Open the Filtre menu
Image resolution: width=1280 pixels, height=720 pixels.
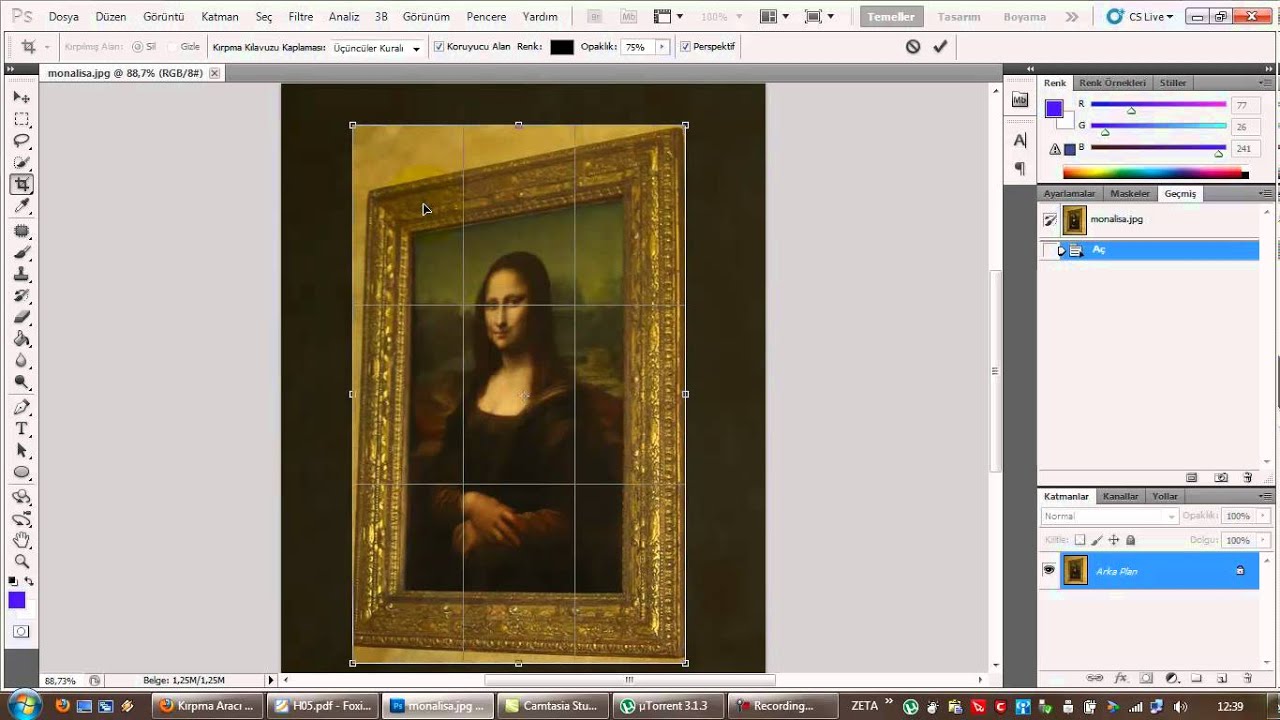(x=300, y=17)
